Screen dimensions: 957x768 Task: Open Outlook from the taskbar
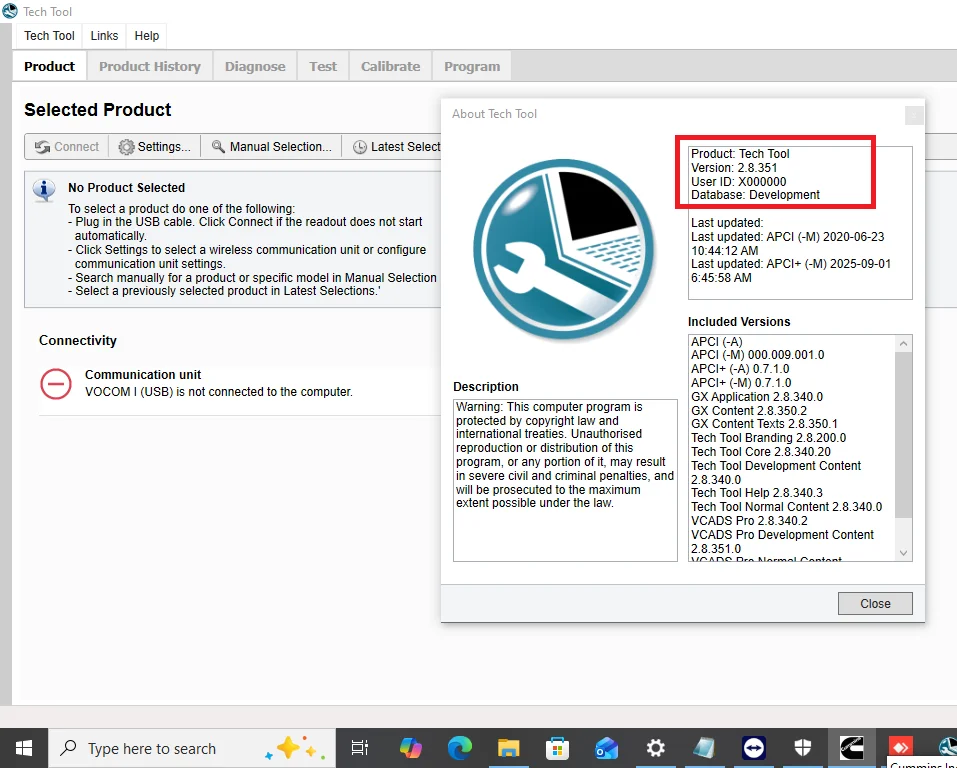coord(606,748)
